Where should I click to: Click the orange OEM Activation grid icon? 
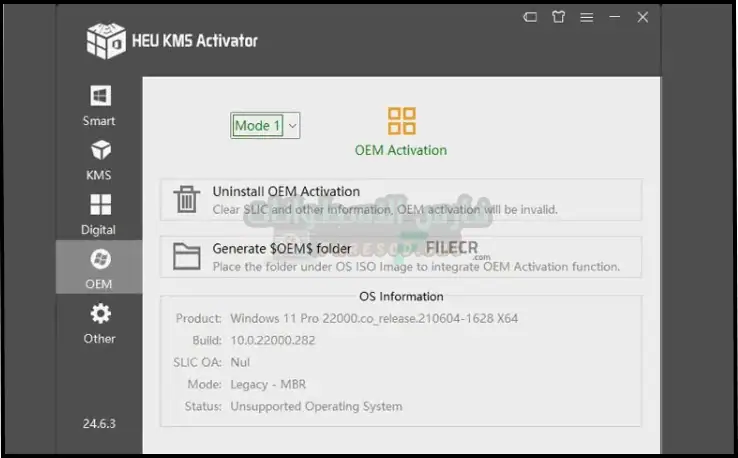tap(401, 121)
